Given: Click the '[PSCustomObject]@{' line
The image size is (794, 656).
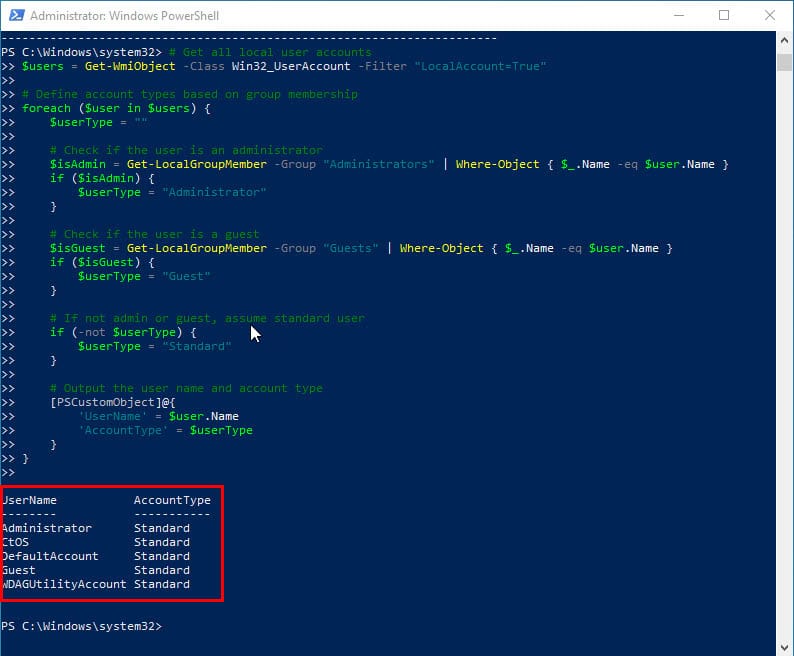Looking at the screenshot, I should coord(113,402).
